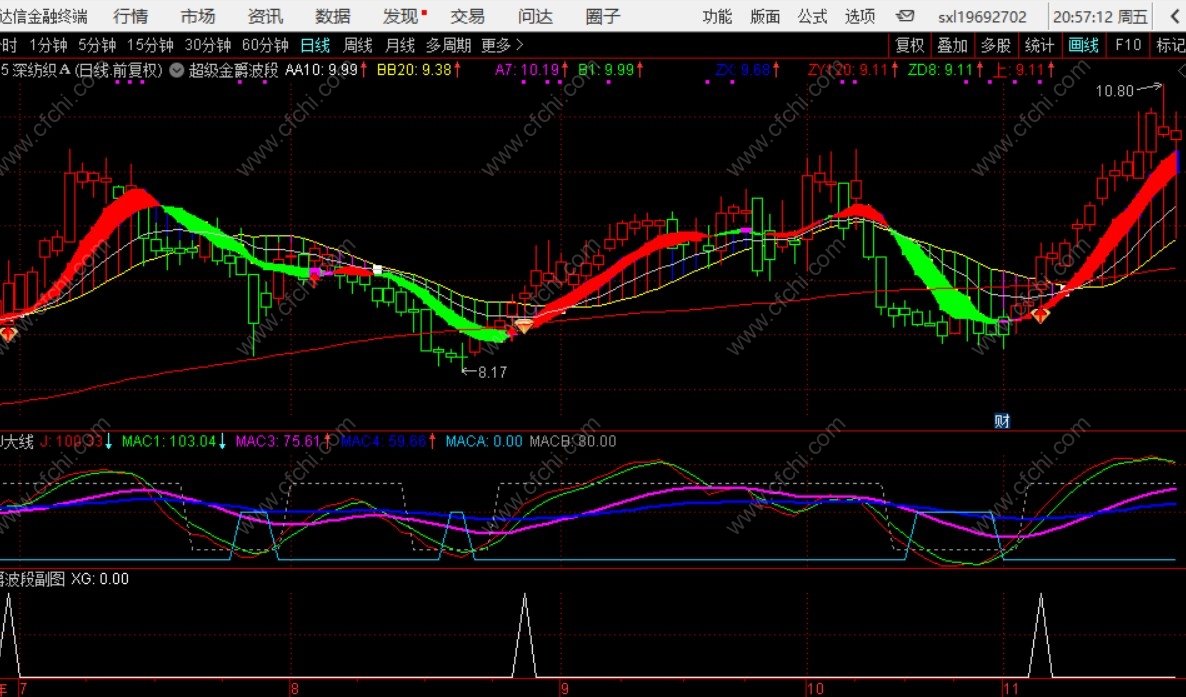Click the diamond buy signal near month 11
1186x697 pixels.
tap(1041, 315)
